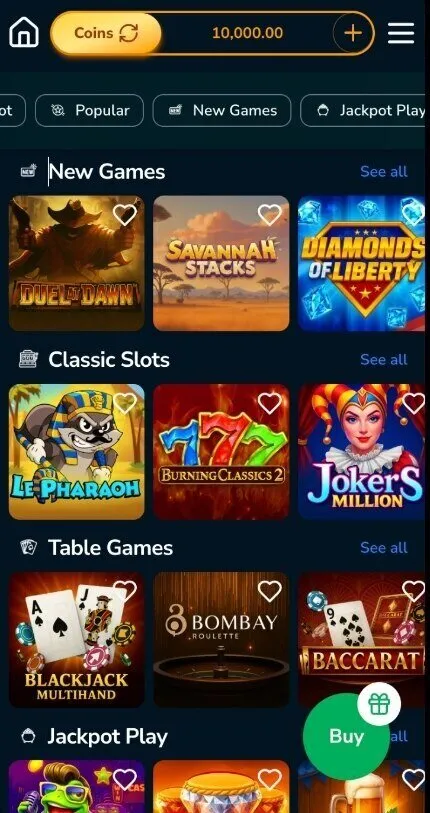Favorite Burning Classics 2 heart icon
430x813 pixels.
[269, 403]
